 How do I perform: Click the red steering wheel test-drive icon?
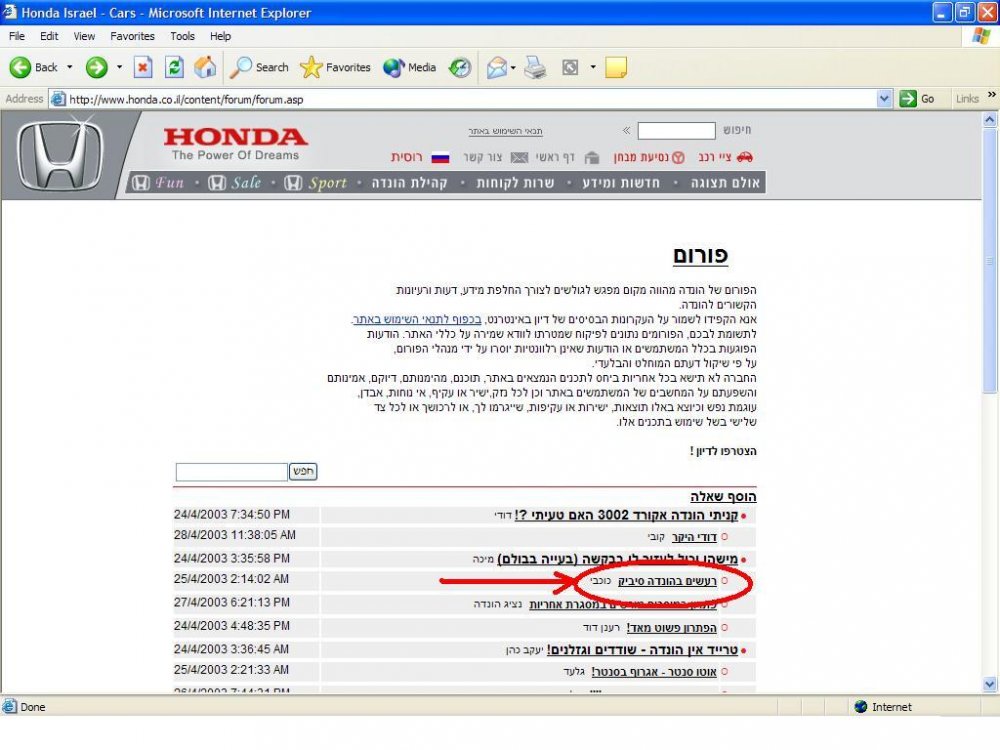[x=678, y=158]
